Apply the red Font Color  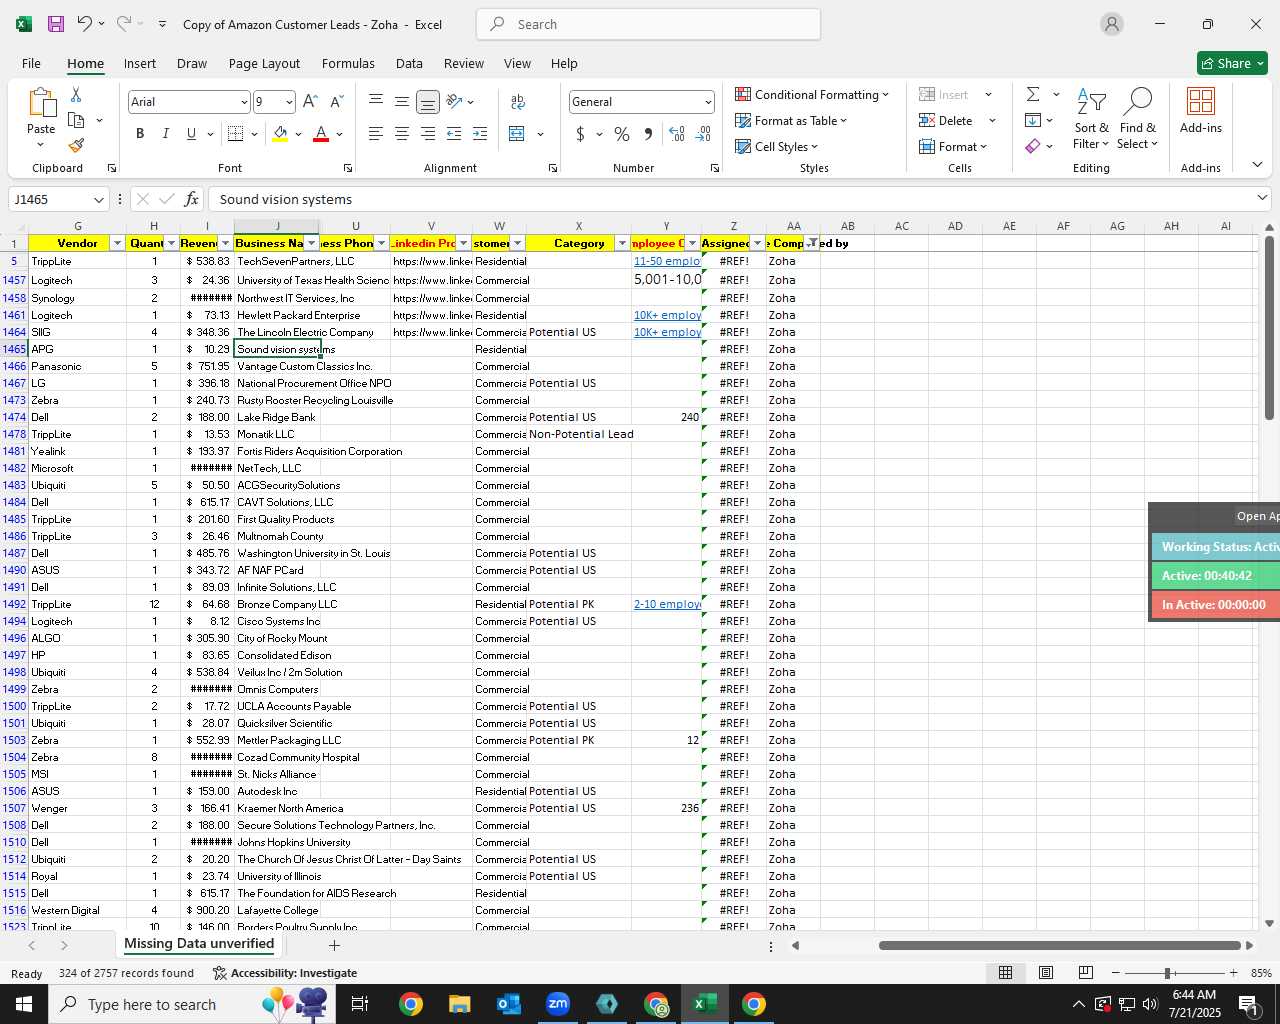click(x=321, y=134)
